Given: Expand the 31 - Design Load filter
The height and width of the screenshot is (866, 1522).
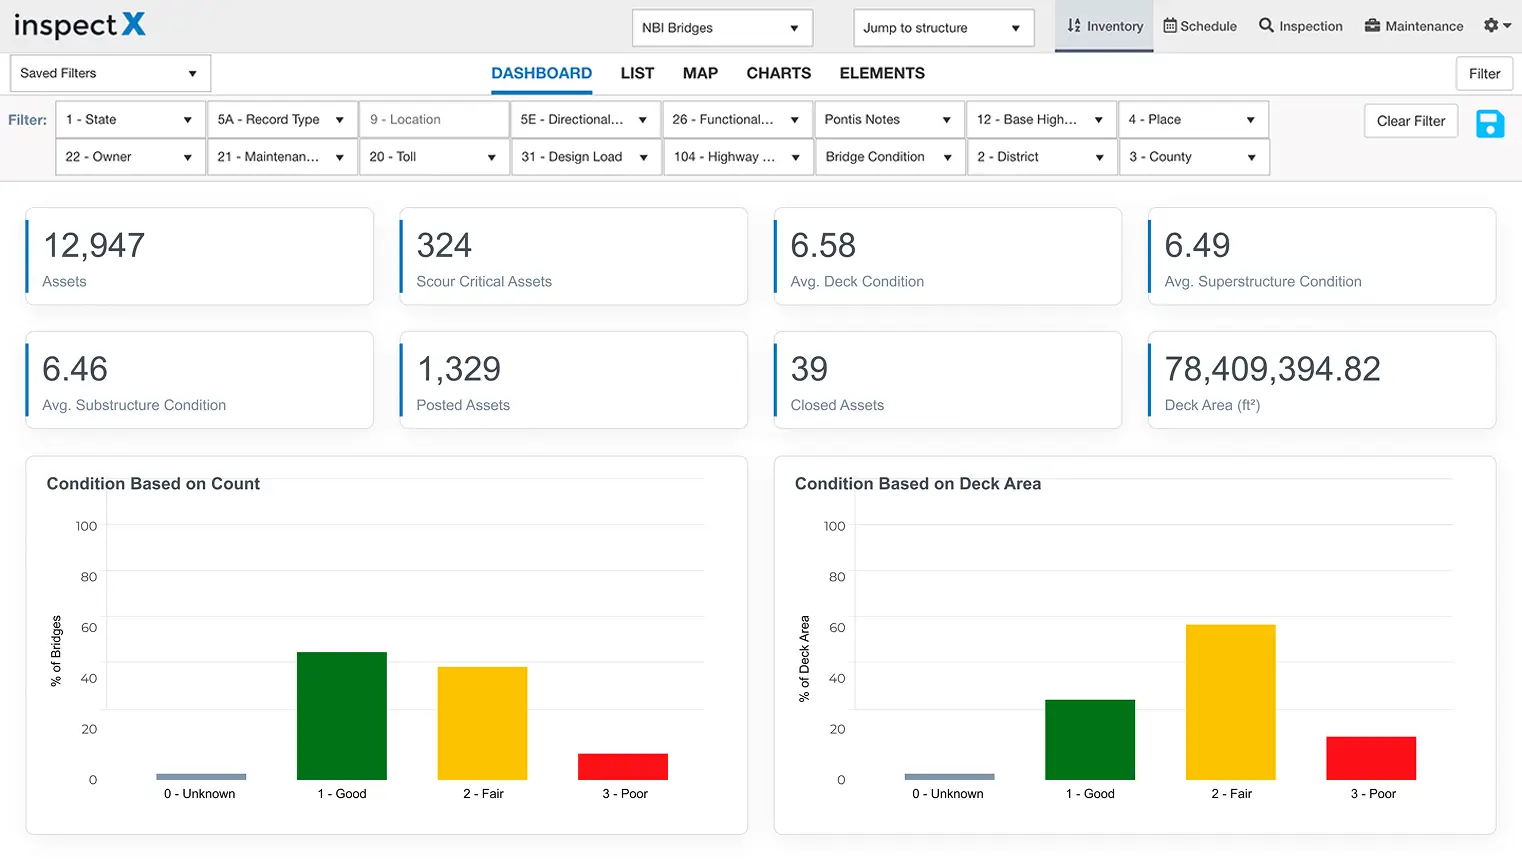Looking at the screenshot, I should tap(586, 157).
